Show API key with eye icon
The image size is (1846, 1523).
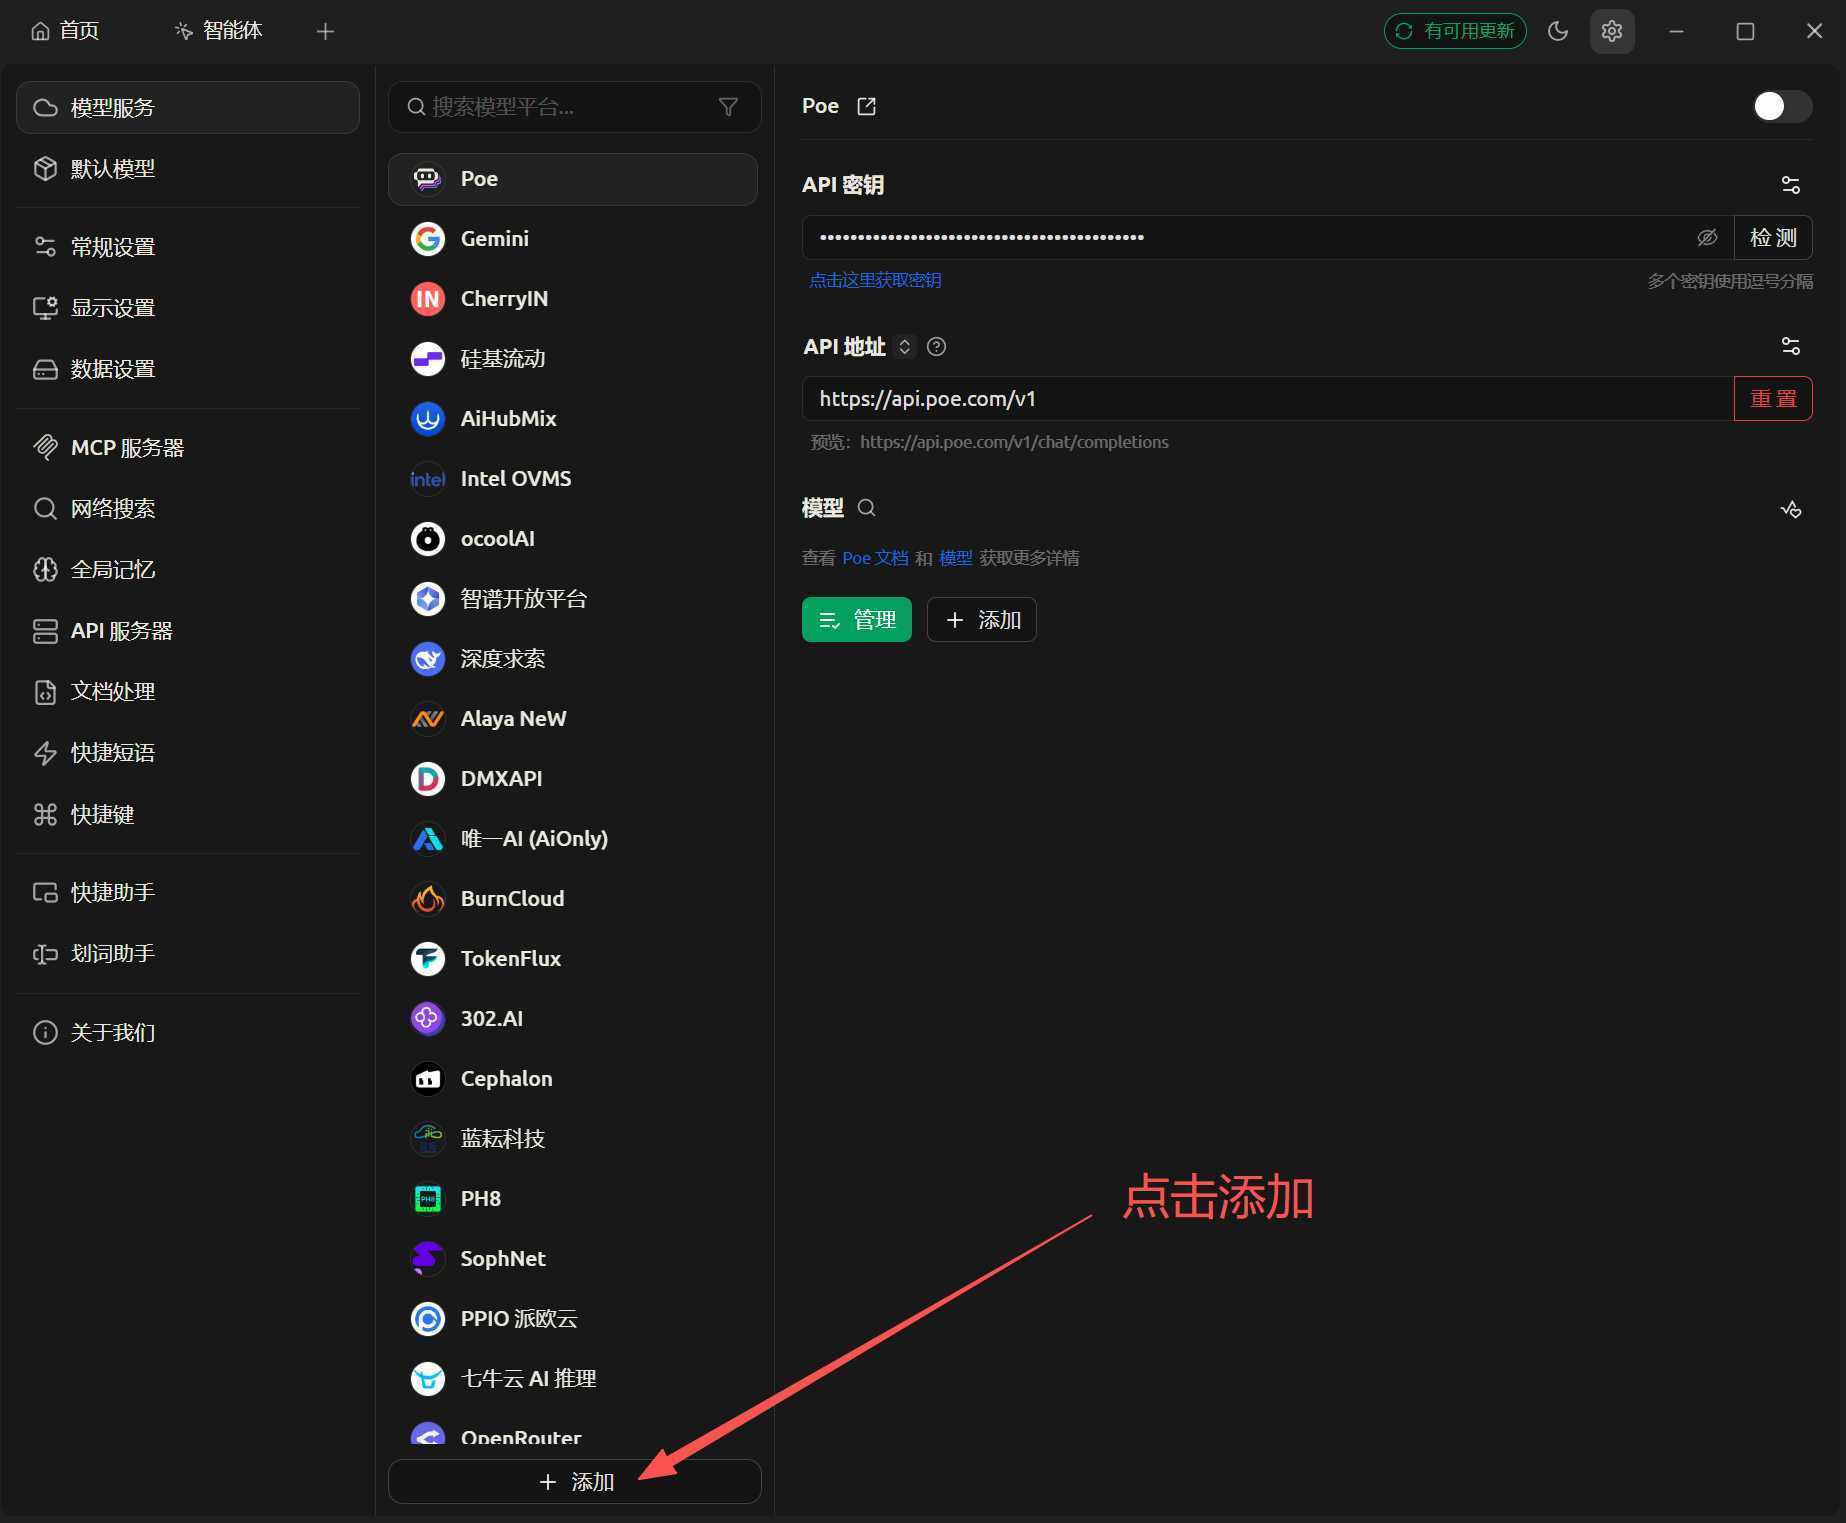pyautogui.click(x=1707, y=237)
